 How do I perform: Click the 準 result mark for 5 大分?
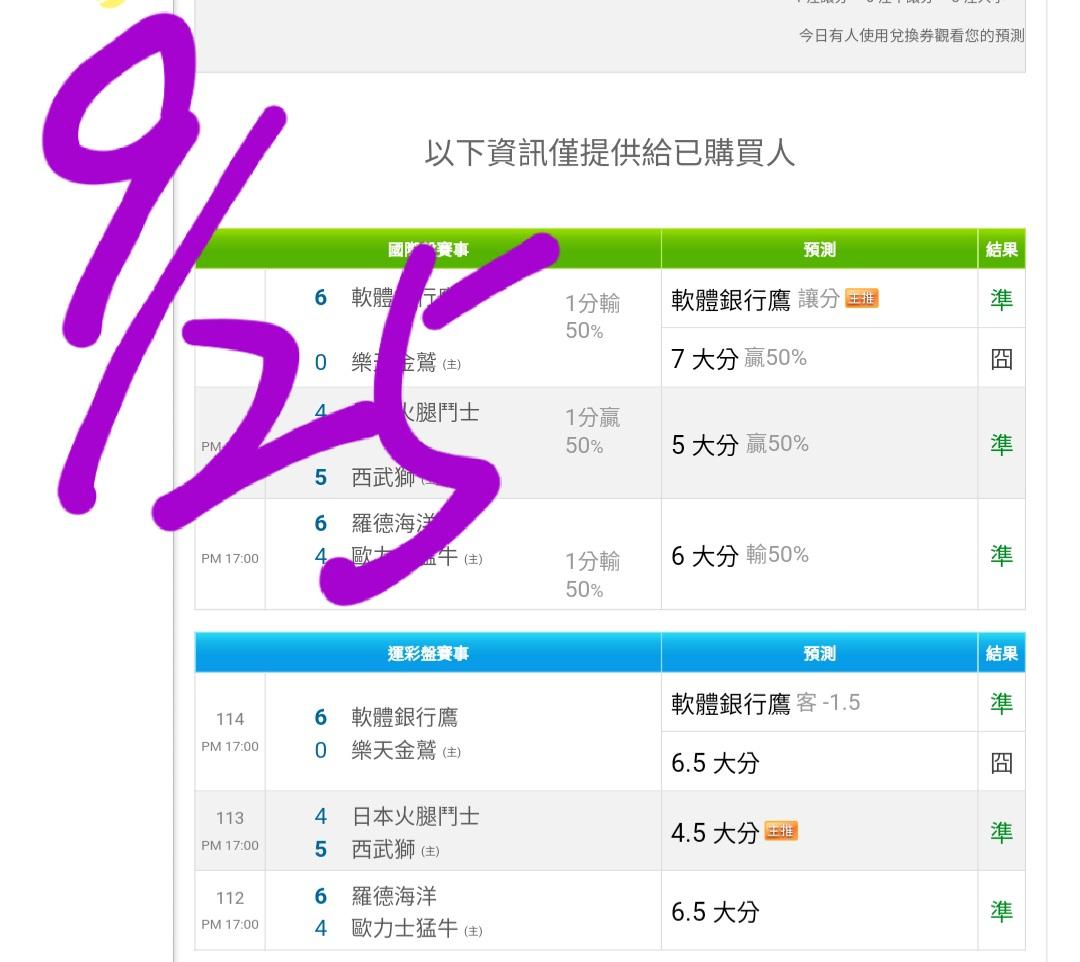pyautogui.click(x=1001, y=444)
